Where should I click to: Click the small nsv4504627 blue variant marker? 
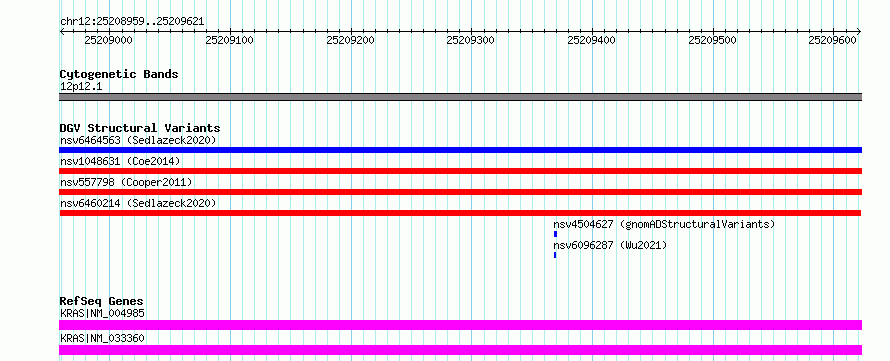coord(555,234)
